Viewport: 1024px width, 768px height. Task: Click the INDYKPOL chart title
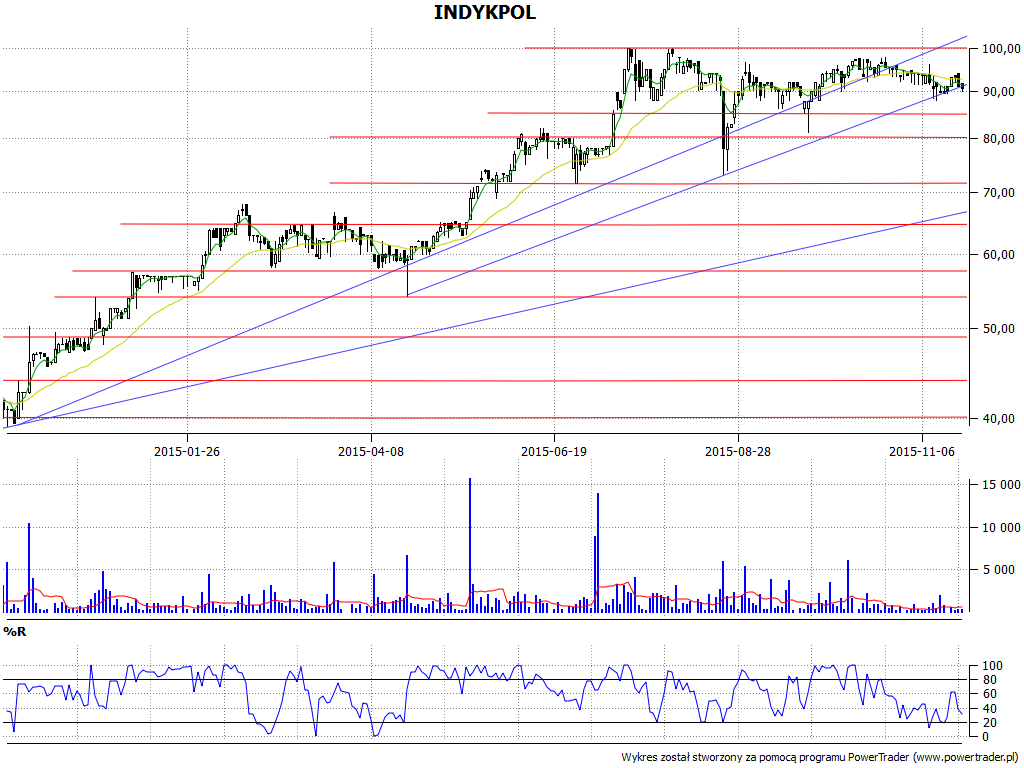tap(485, 12)
